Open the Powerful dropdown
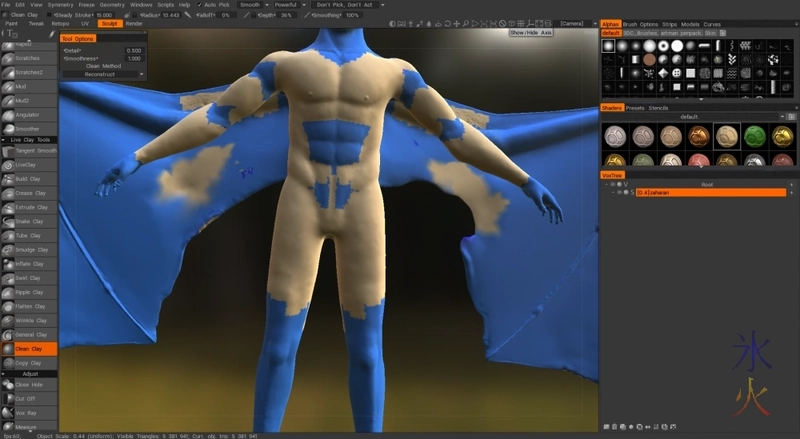The width and height of the screenshot is (800, 439). 290,5
